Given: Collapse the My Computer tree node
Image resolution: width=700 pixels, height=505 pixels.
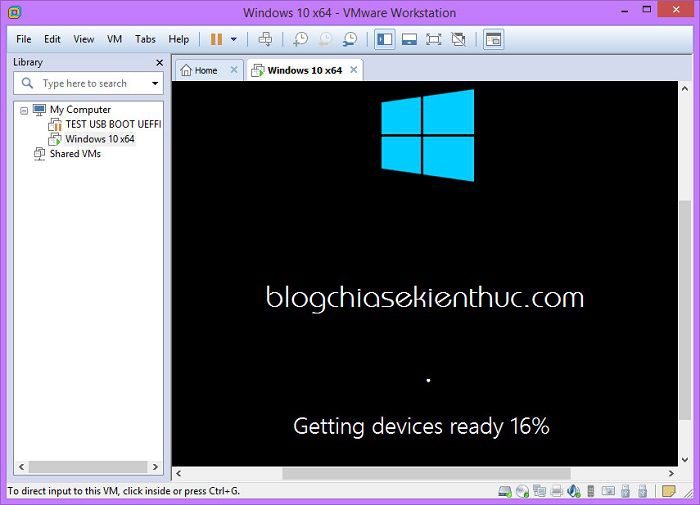Looking at the screenshot, I should pyautogui.click(x=24, y=110).
